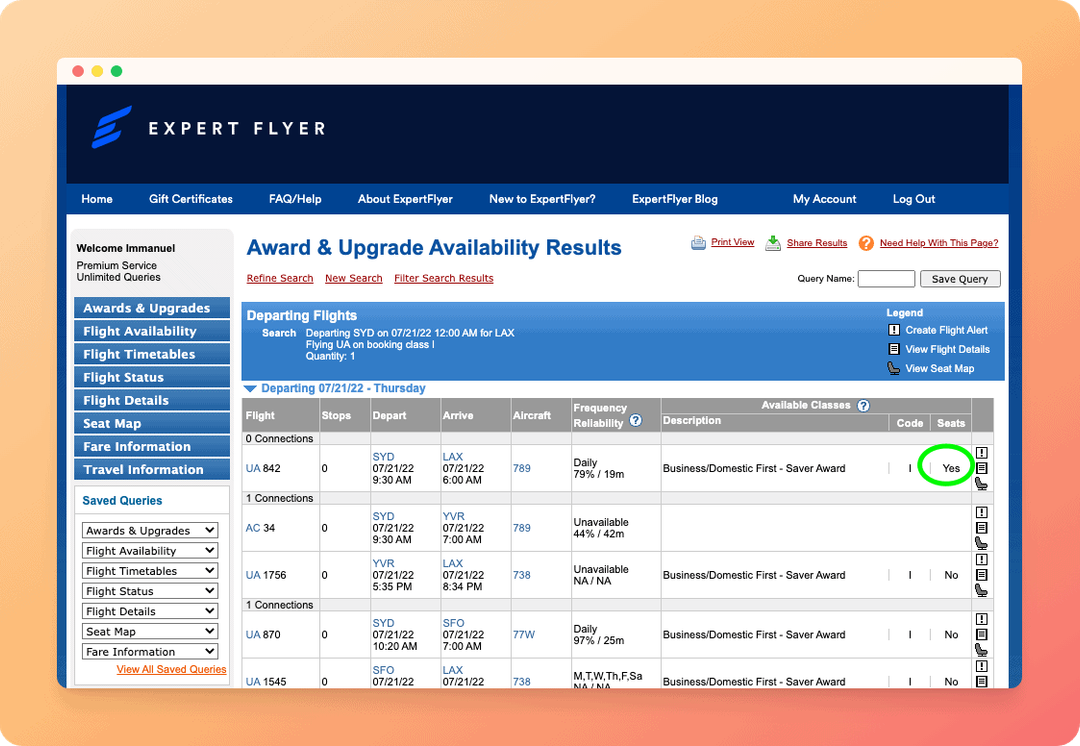Click the Save Query button
1080x746 pixels.
coord(959,278)
